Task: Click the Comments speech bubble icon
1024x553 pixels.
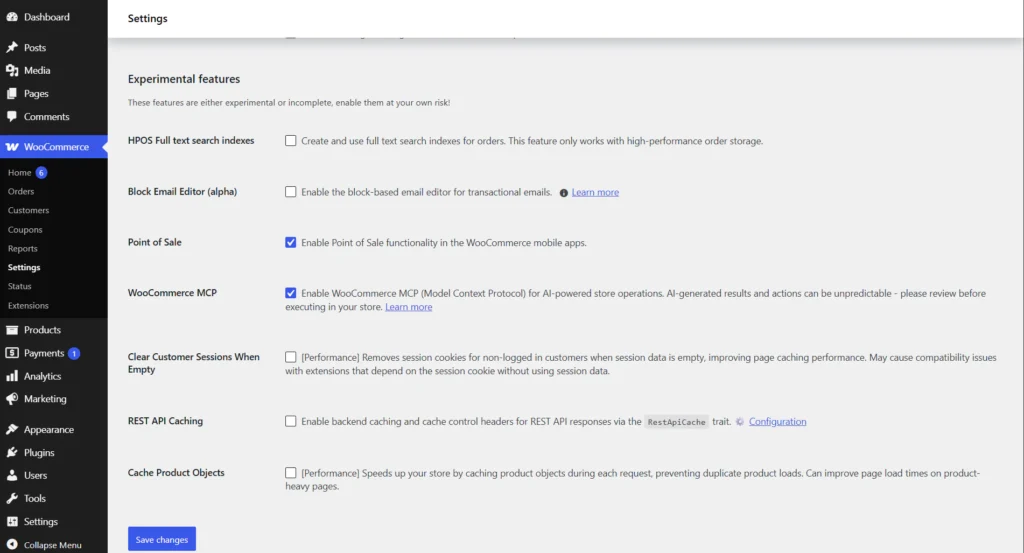Action: (12, 116)
